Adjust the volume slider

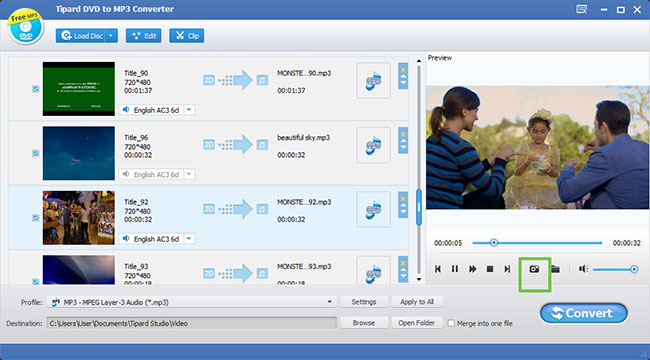click(615, 270)
